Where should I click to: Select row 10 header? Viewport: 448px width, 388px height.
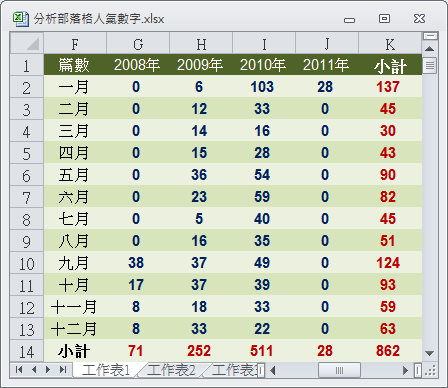click(27, 263)
